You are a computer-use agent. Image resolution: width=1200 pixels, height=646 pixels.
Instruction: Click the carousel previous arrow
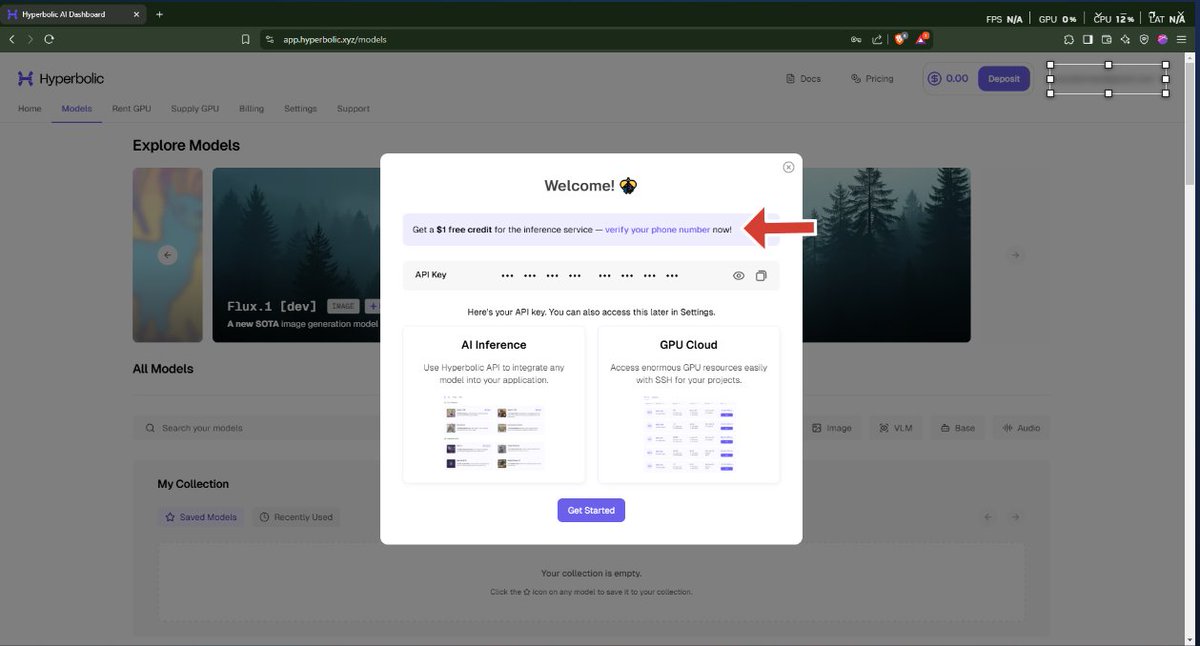168,255
